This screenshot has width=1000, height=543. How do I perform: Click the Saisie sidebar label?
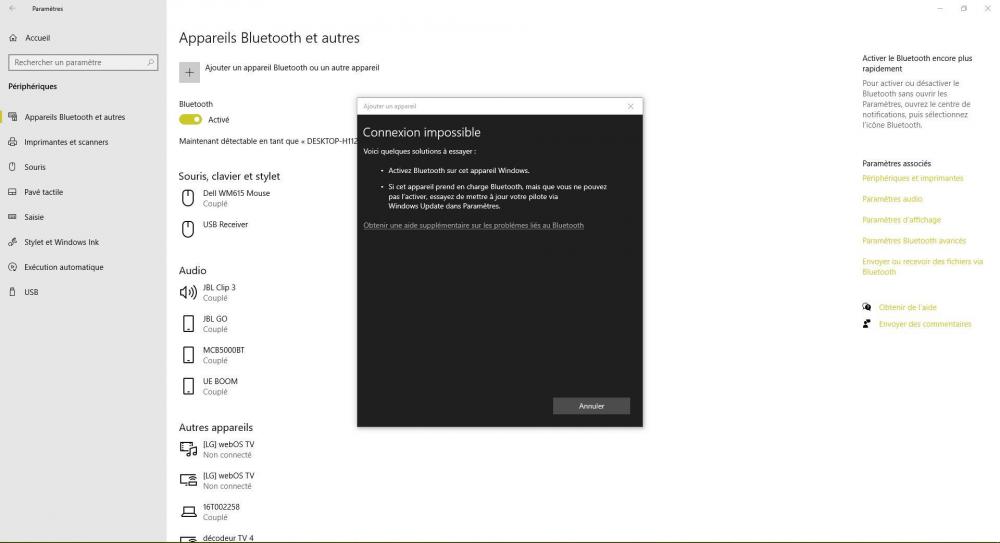(34, 217)
